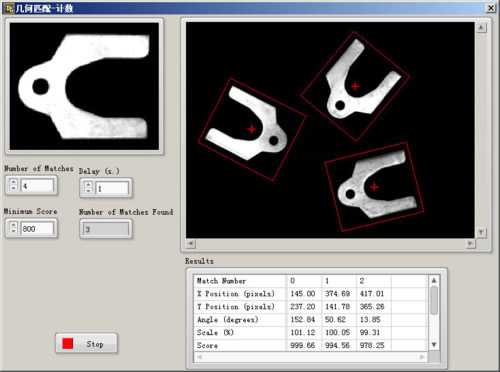
Task: Click the template part image thumbnail
Action: [84, 86]
